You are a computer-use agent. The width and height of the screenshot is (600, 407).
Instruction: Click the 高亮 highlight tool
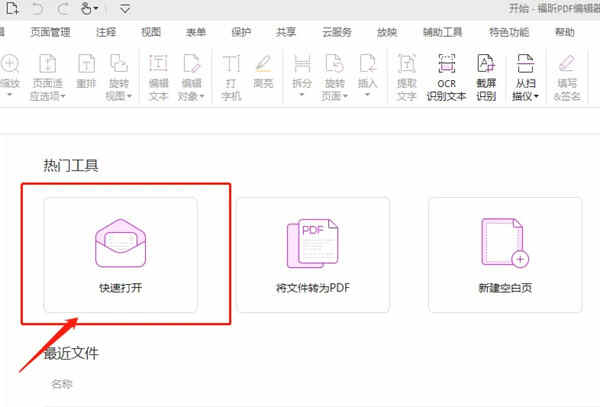pyautogui.click(x=263, y=74)
